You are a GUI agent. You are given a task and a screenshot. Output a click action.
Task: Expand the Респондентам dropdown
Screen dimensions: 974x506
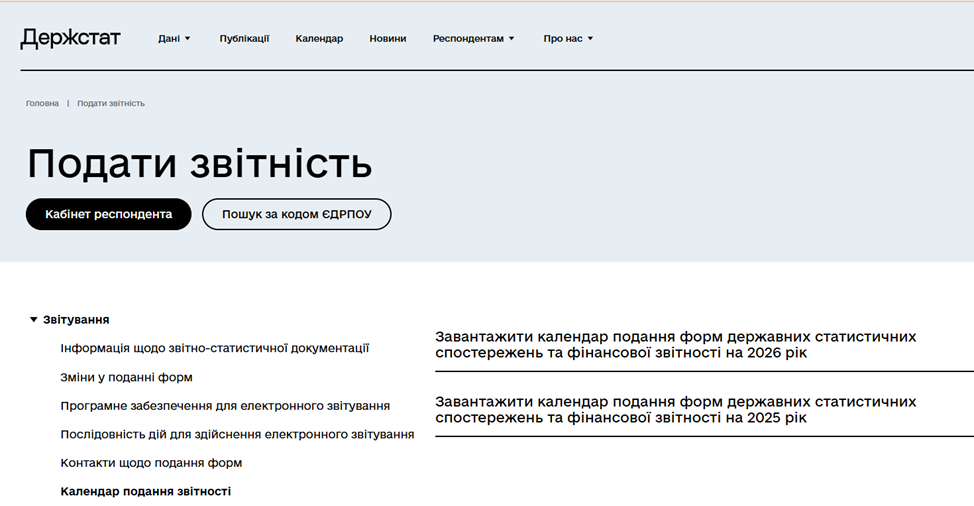click(x=473, y=39)
